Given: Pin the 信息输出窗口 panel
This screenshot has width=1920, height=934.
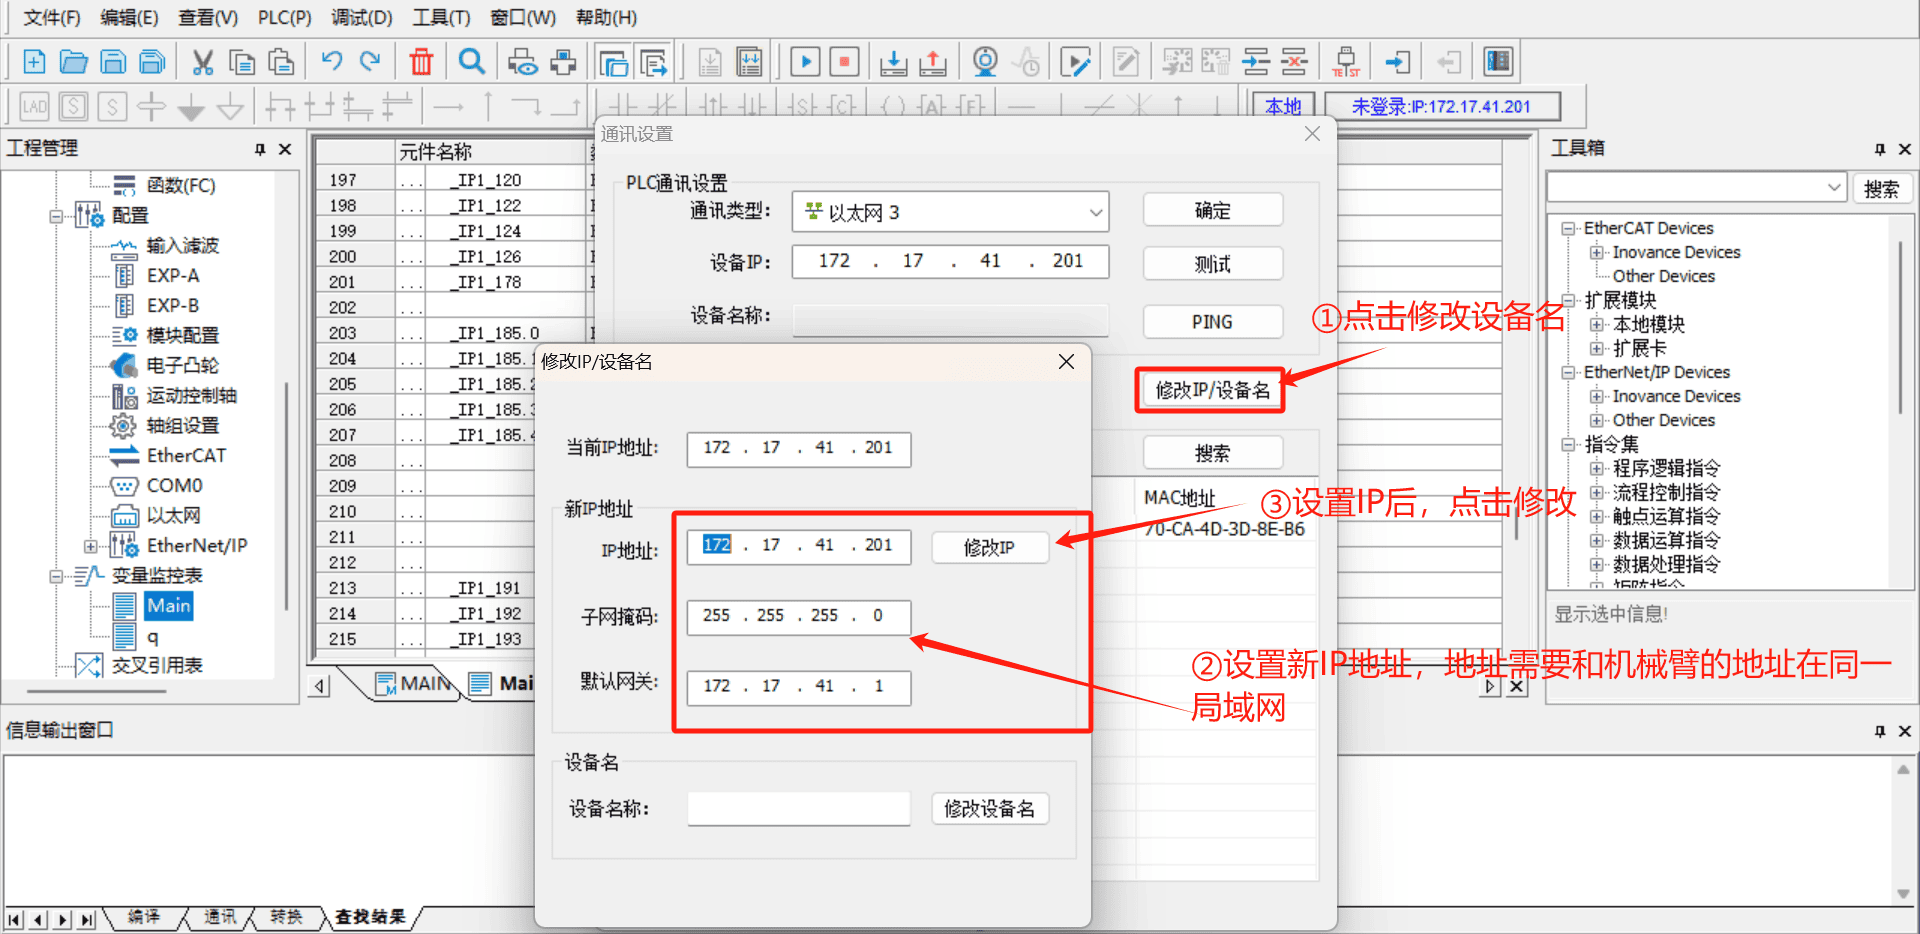Looking at the screenshot, I should 1880,731.
